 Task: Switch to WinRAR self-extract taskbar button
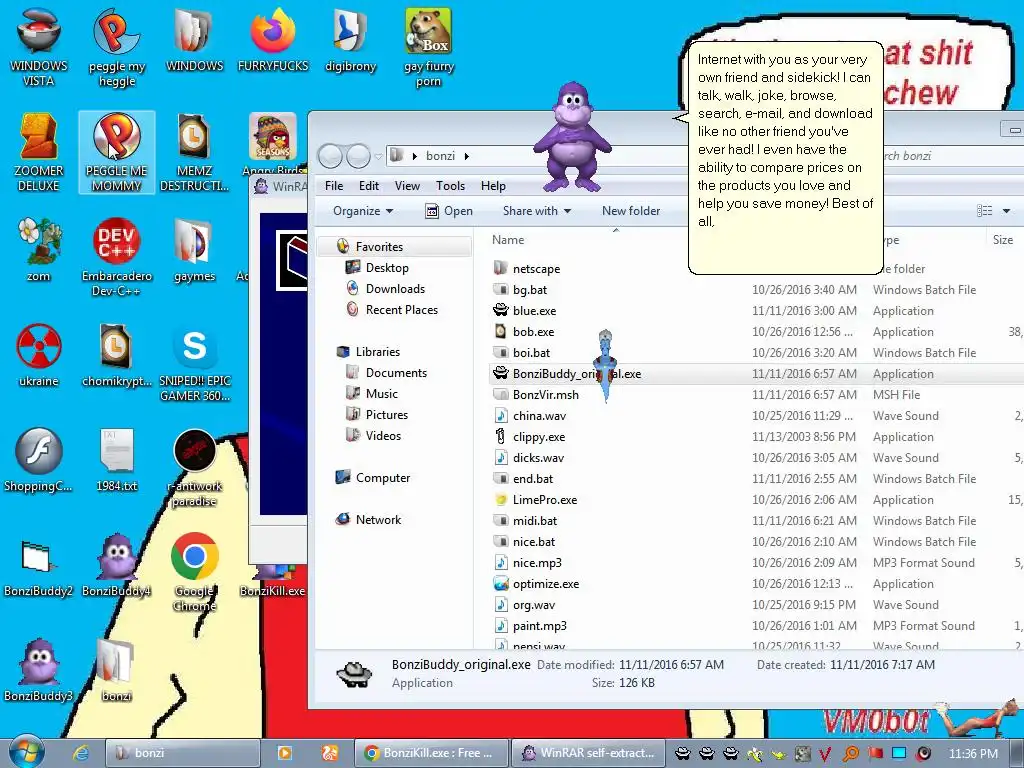click(588, 752)
